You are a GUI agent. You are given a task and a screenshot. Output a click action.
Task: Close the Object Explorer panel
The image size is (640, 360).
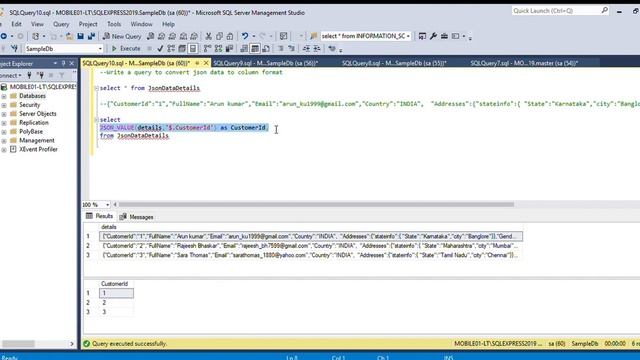[x=71, y=63]
